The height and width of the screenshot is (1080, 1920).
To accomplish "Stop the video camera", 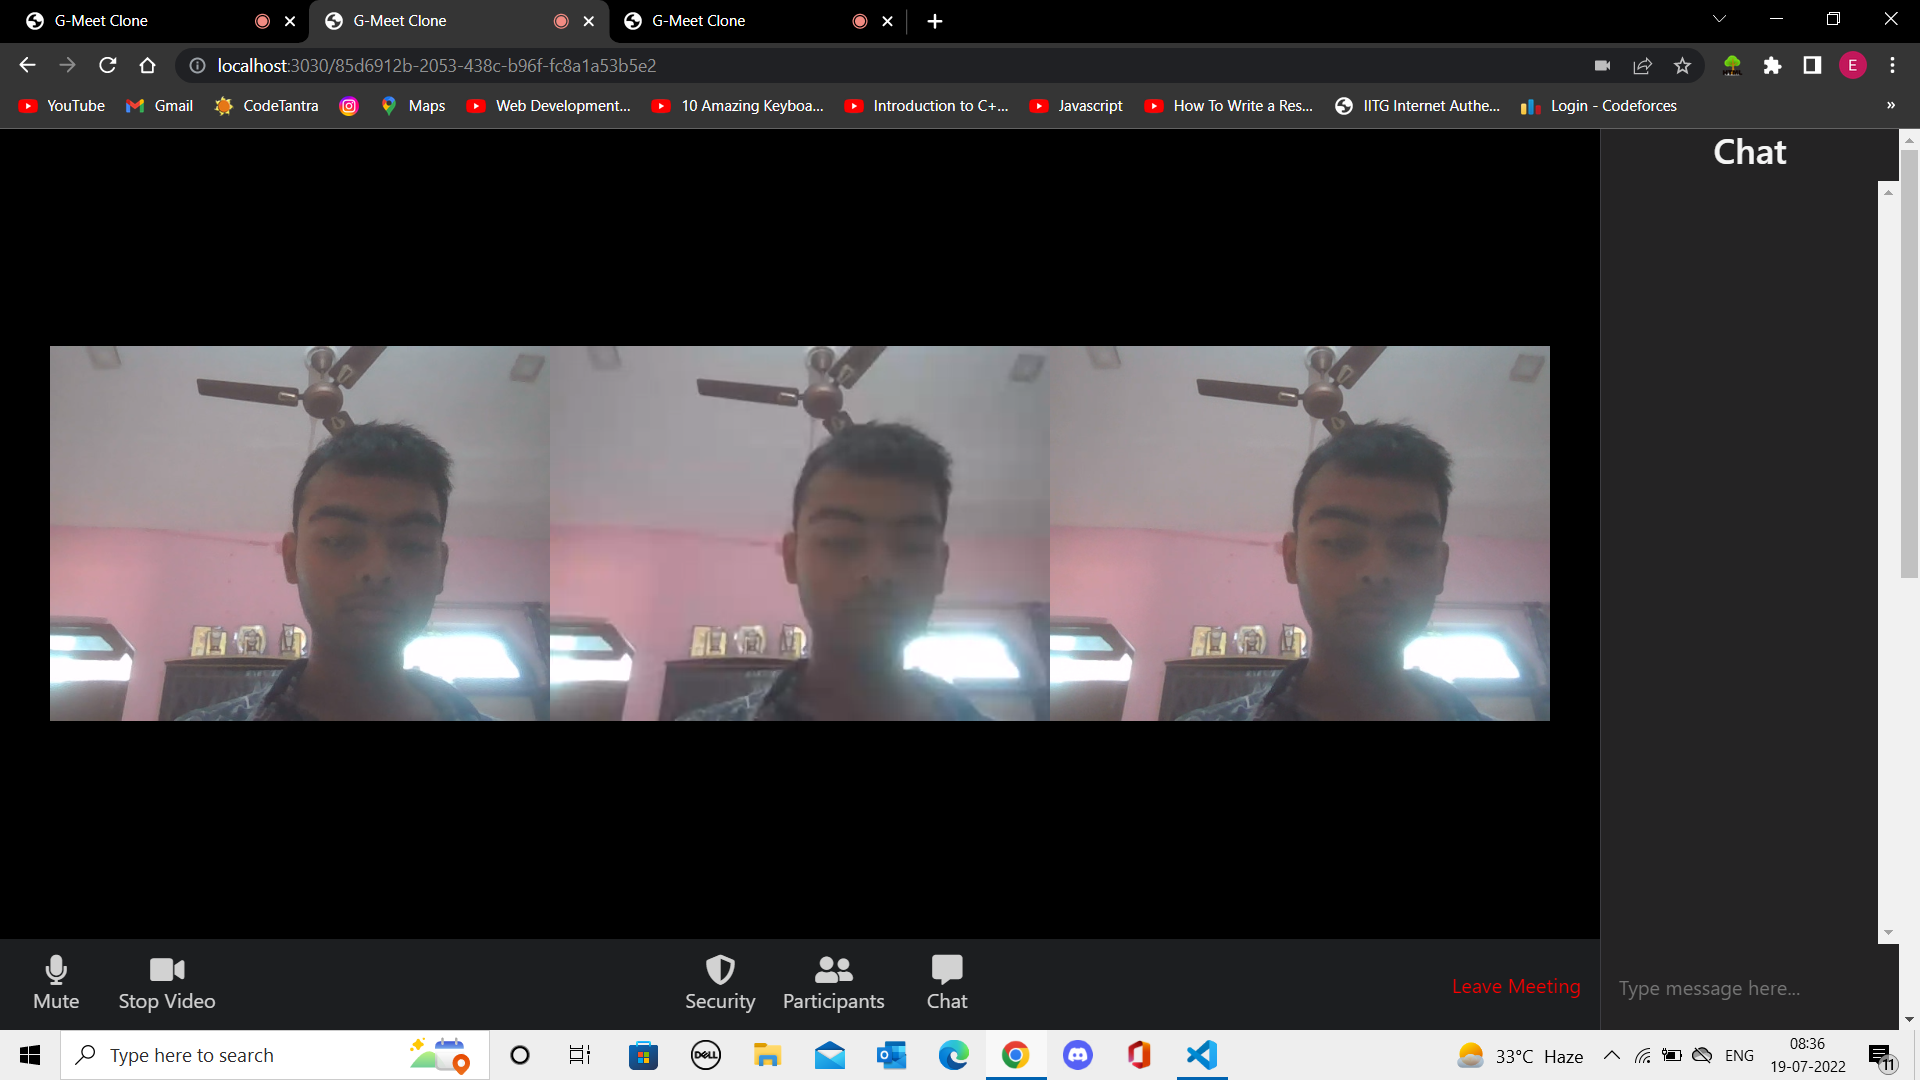I will (x=166, y=982).
